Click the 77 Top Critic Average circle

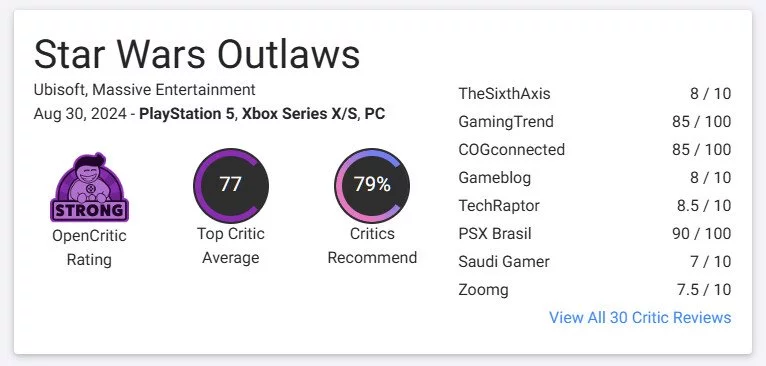tap(231, 185)
